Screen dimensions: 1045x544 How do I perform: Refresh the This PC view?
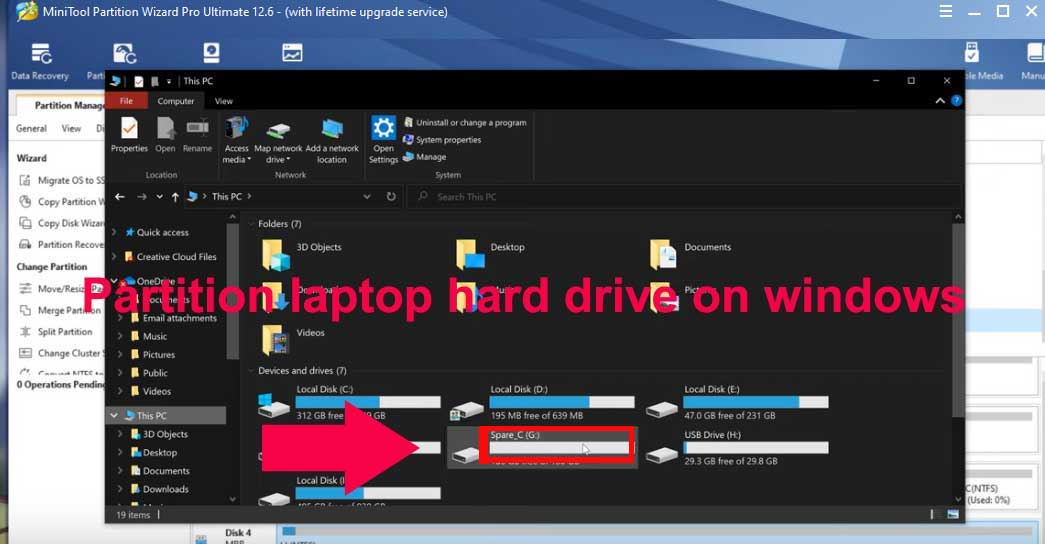(391, 197)
